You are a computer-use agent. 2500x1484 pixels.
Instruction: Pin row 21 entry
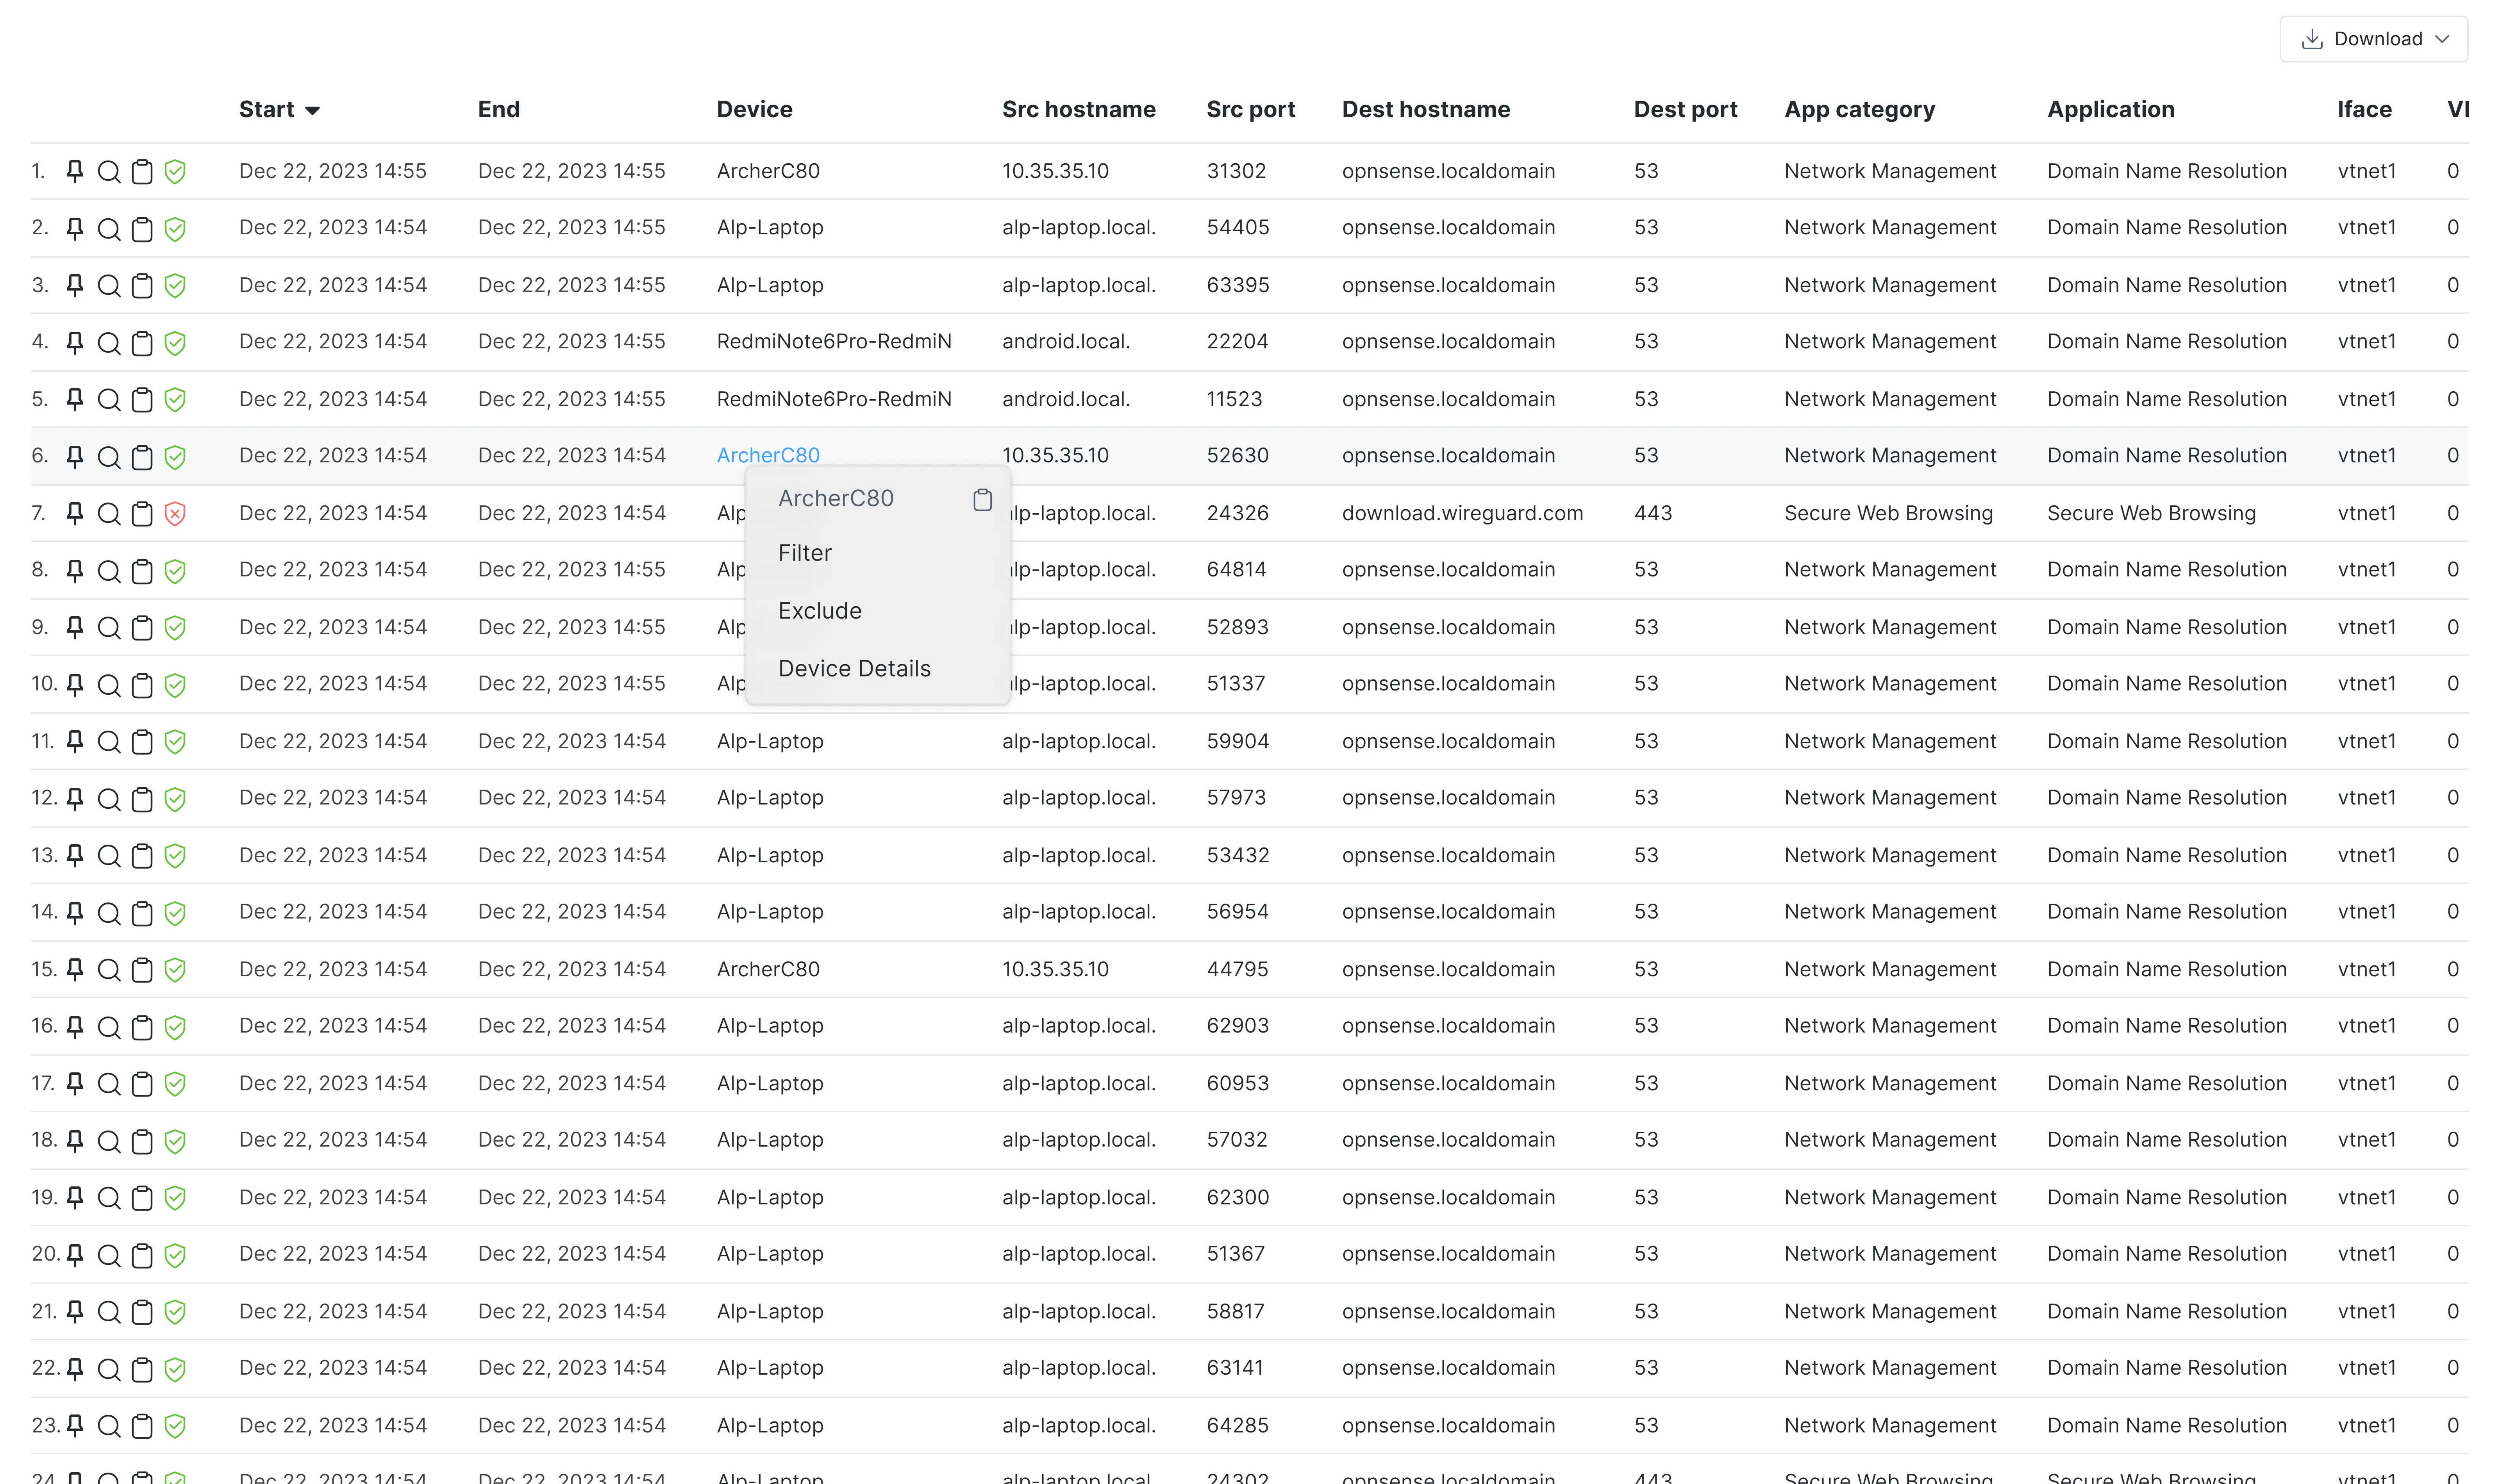point(75,1312)
